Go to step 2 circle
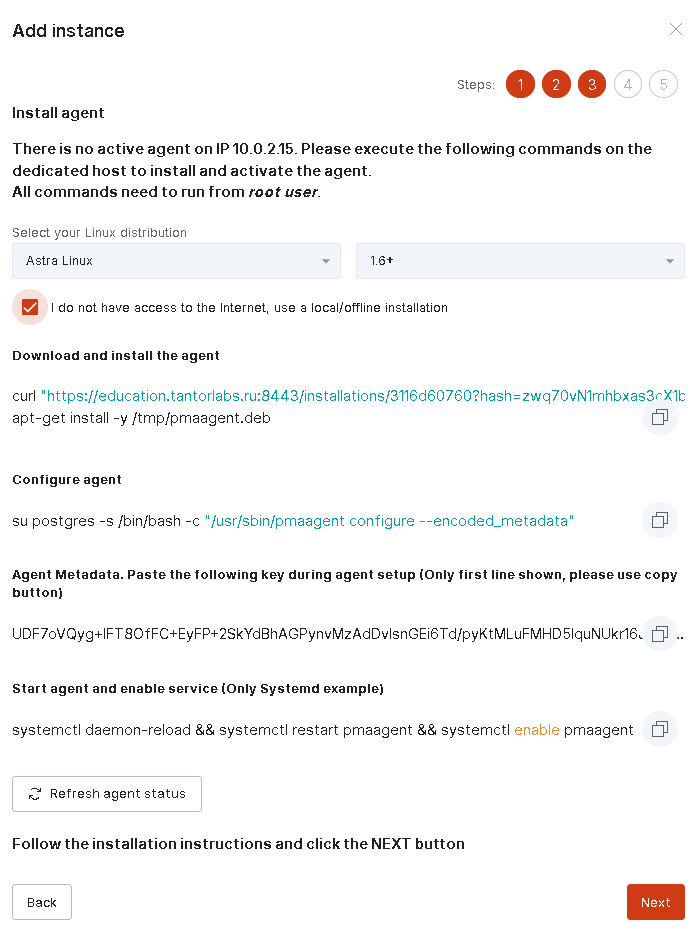695x929 pixels. point(556,84)
